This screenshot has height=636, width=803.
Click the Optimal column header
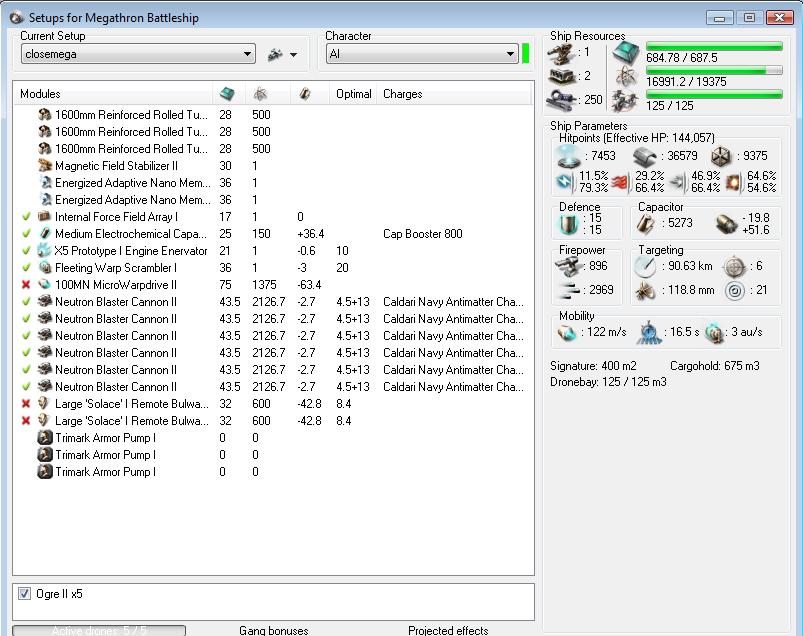(x=354, y=94)
